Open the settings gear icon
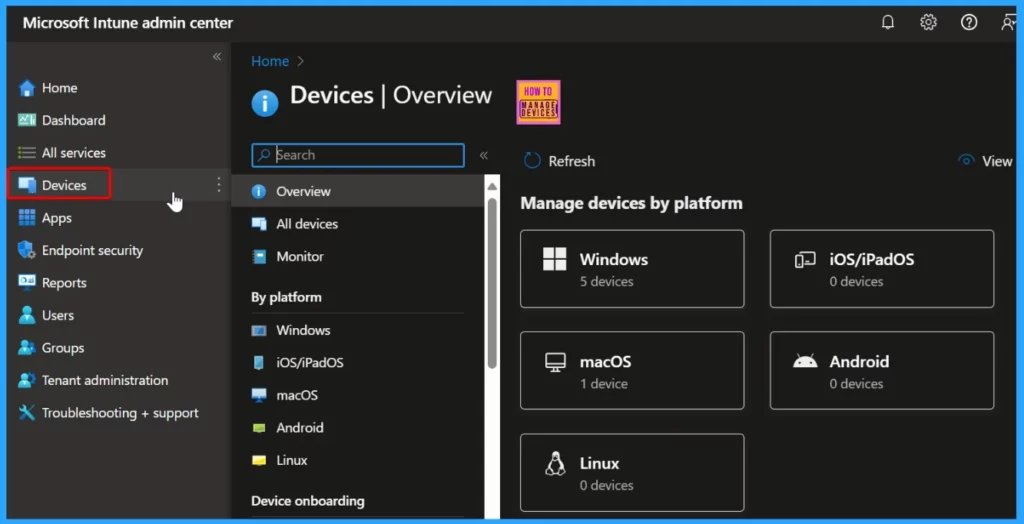 coord(928,23)
